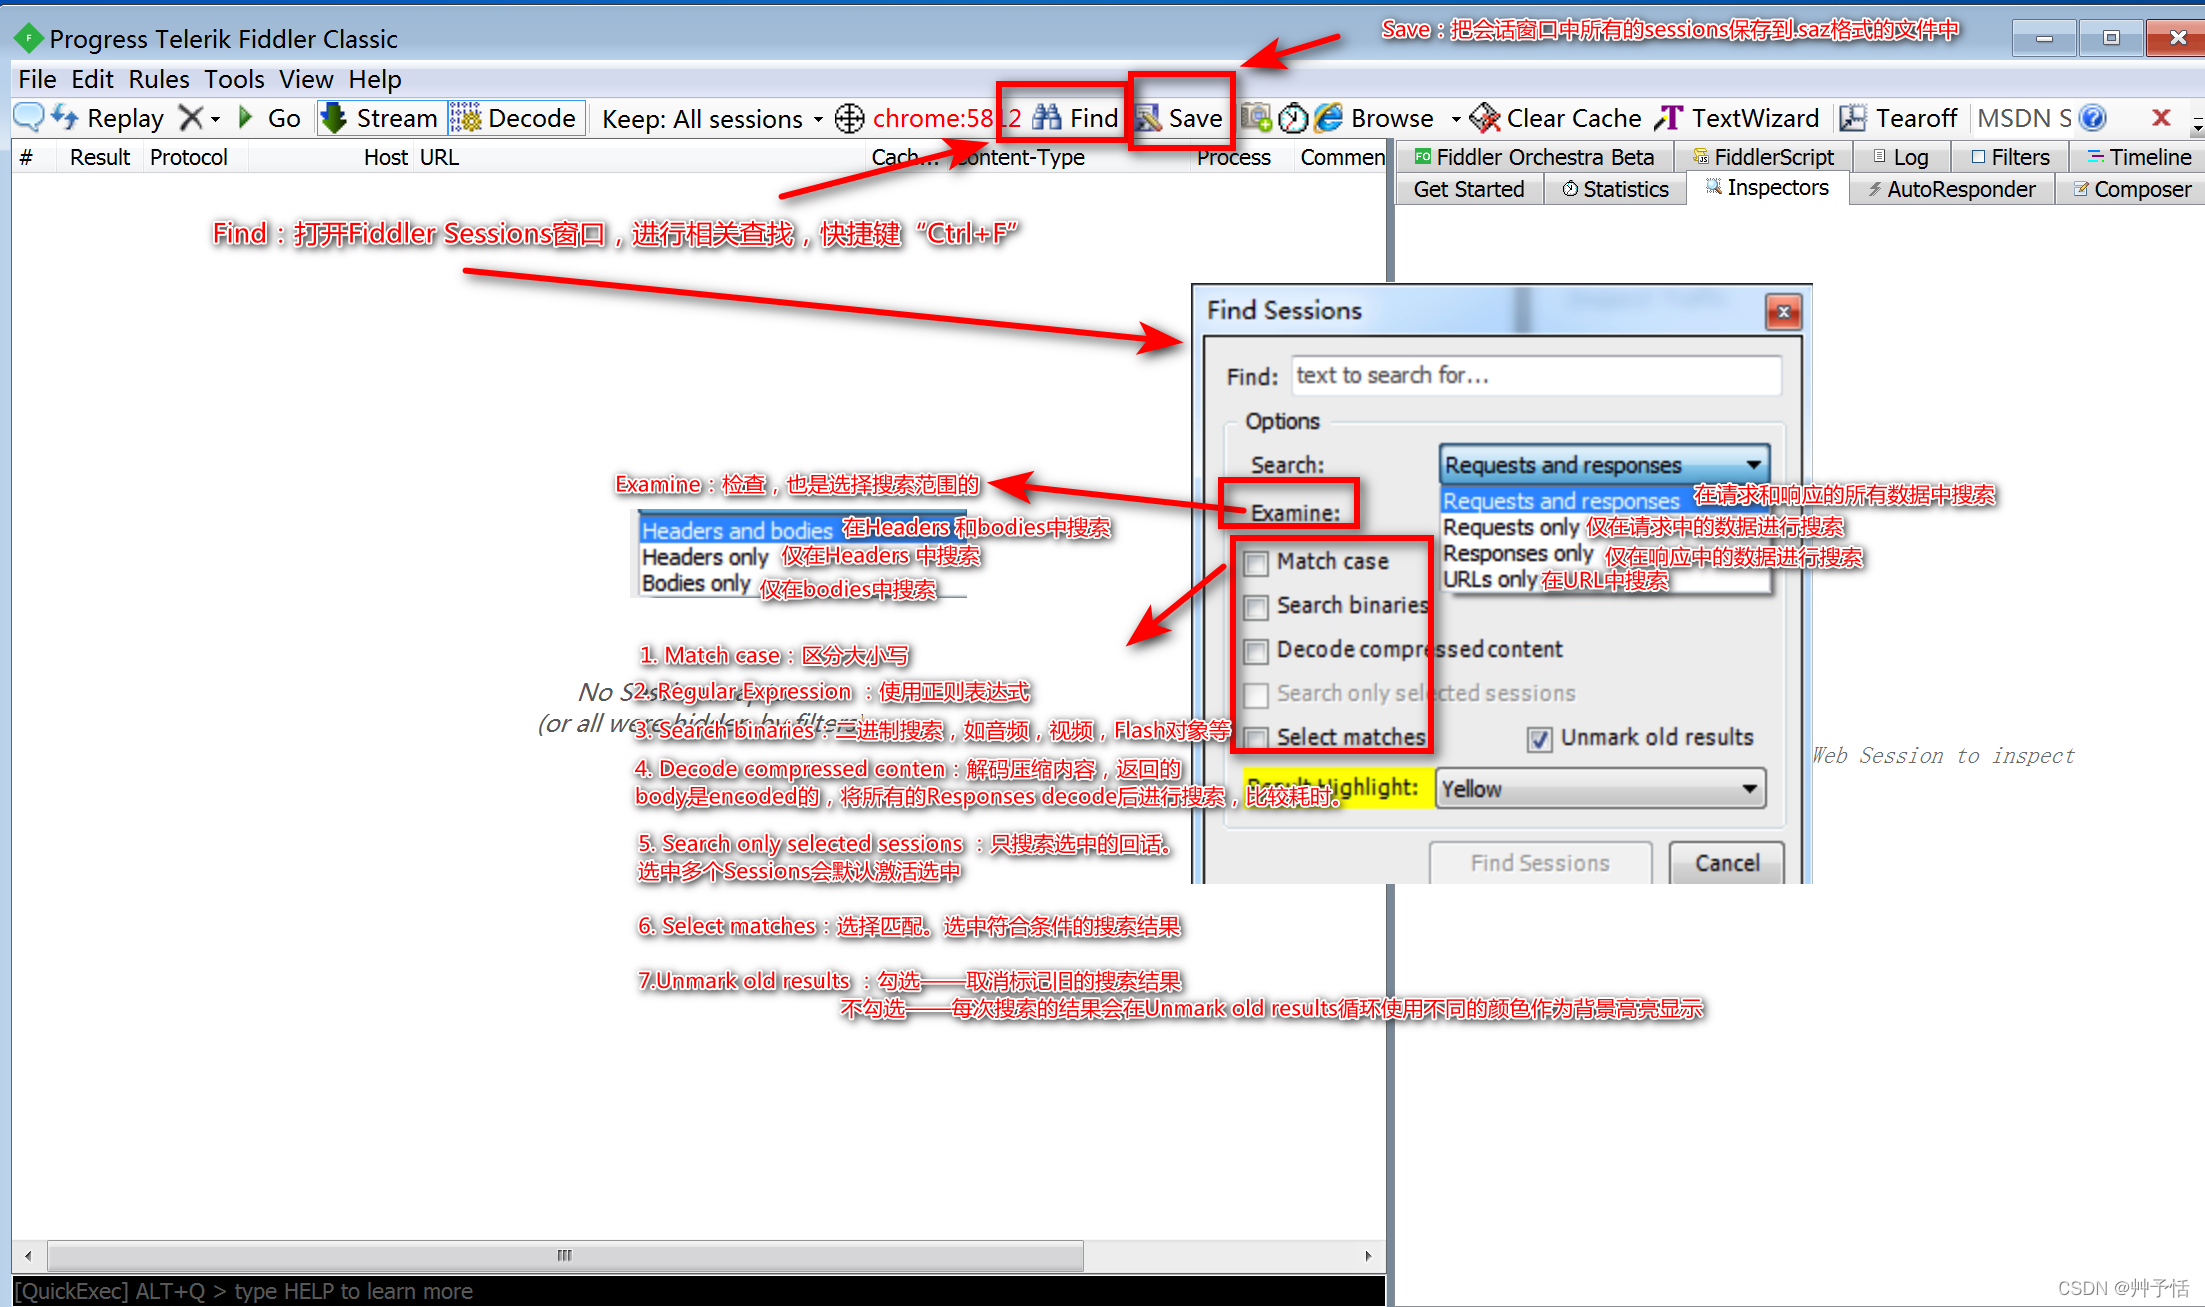This screenshot has height=1307, width=2205.
Task: Click the MSDN search help icon
Action: [x=2092, y=118]
